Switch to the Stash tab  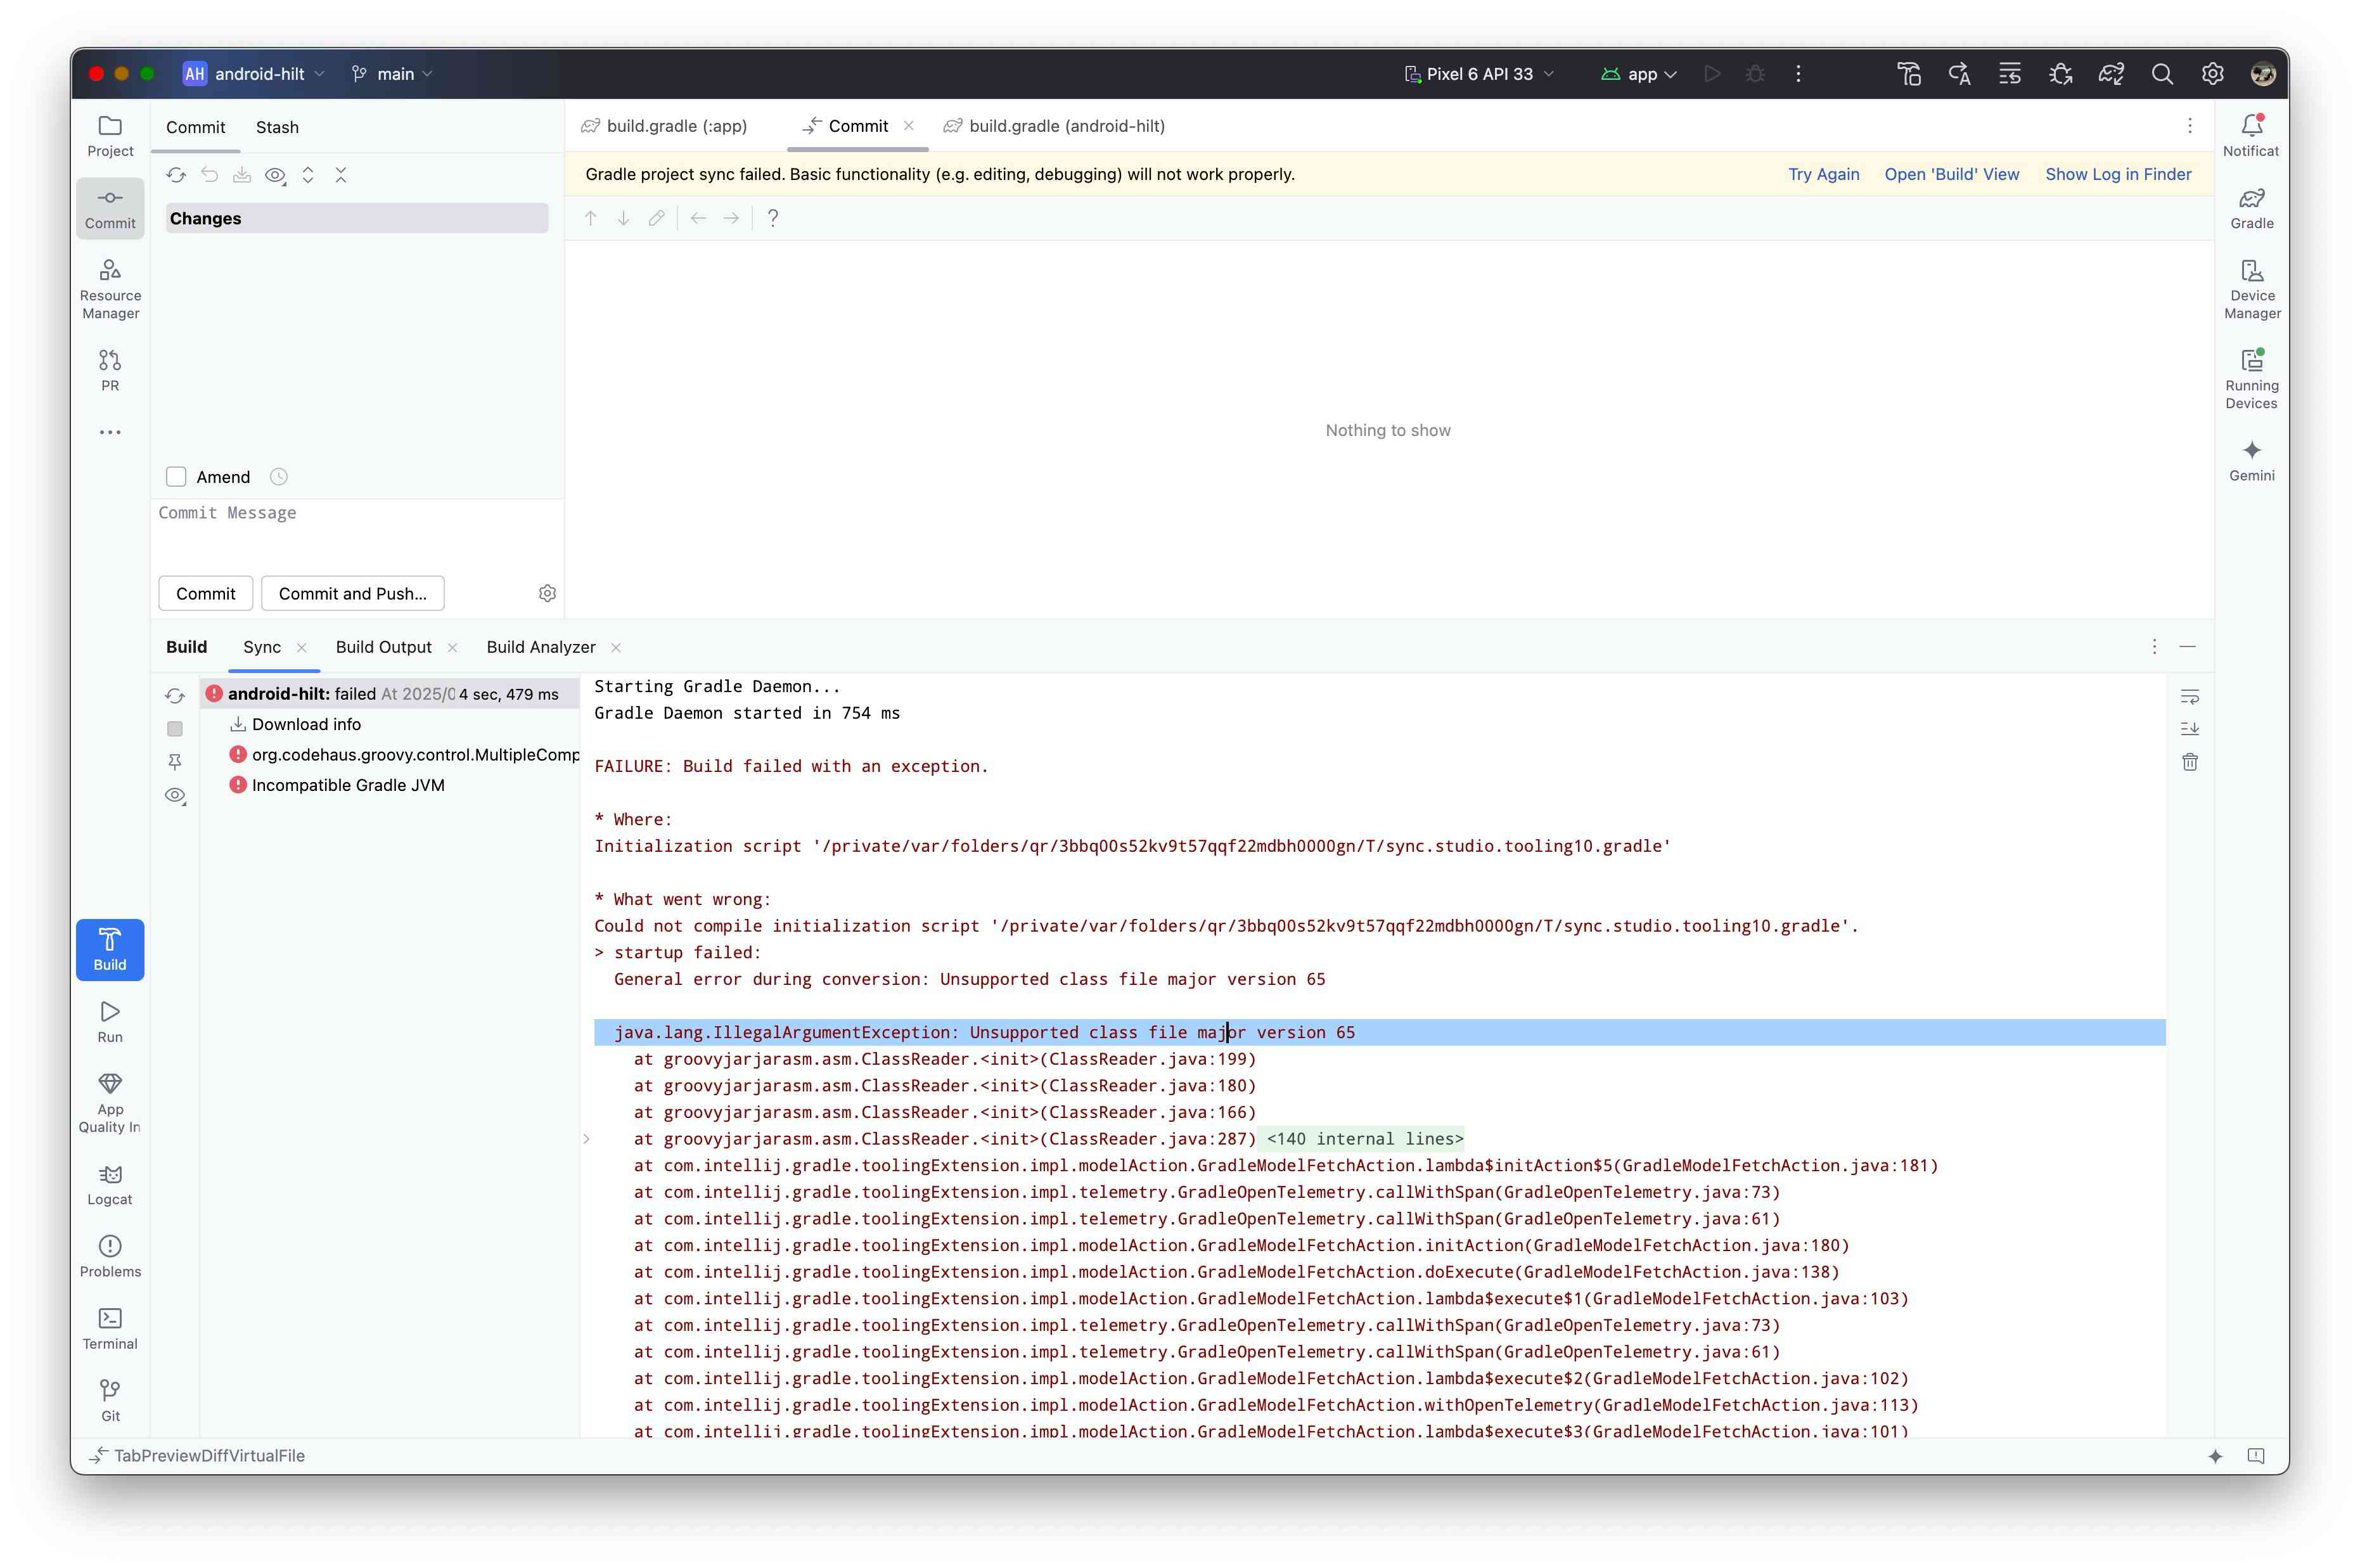pos(277,127)
